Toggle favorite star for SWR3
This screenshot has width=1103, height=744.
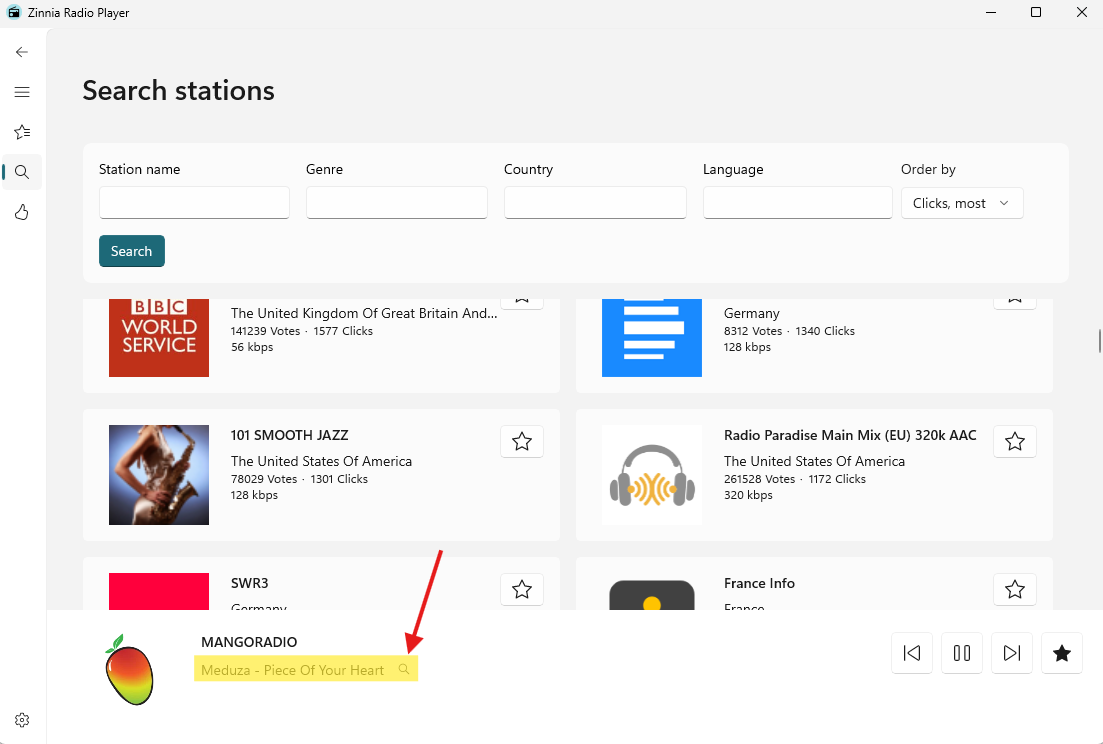click(x=522, y=590)
